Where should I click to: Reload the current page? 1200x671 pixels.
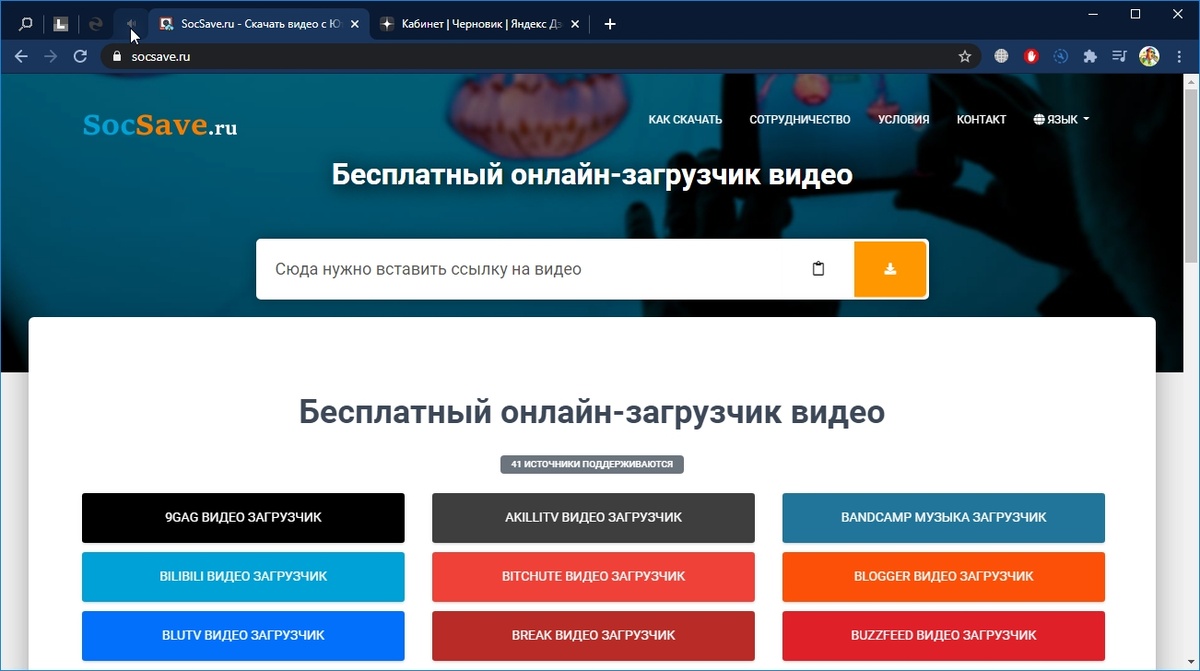[x=81, y=57]
